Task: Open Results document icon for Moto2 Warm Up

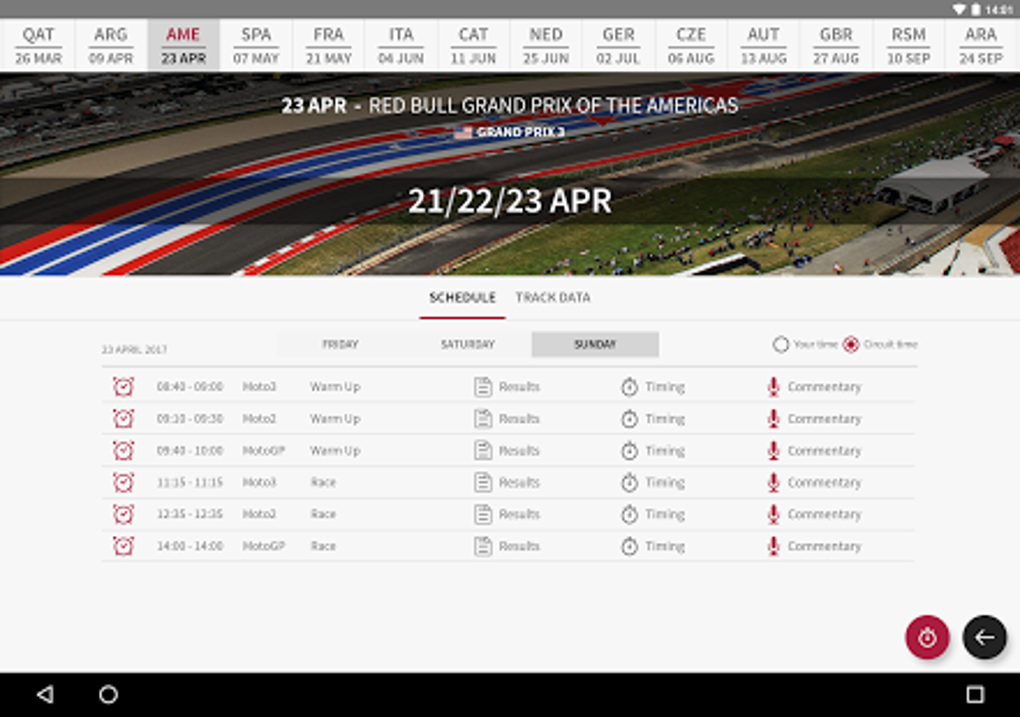Action: pyautogui.click(x=483, y=418)
